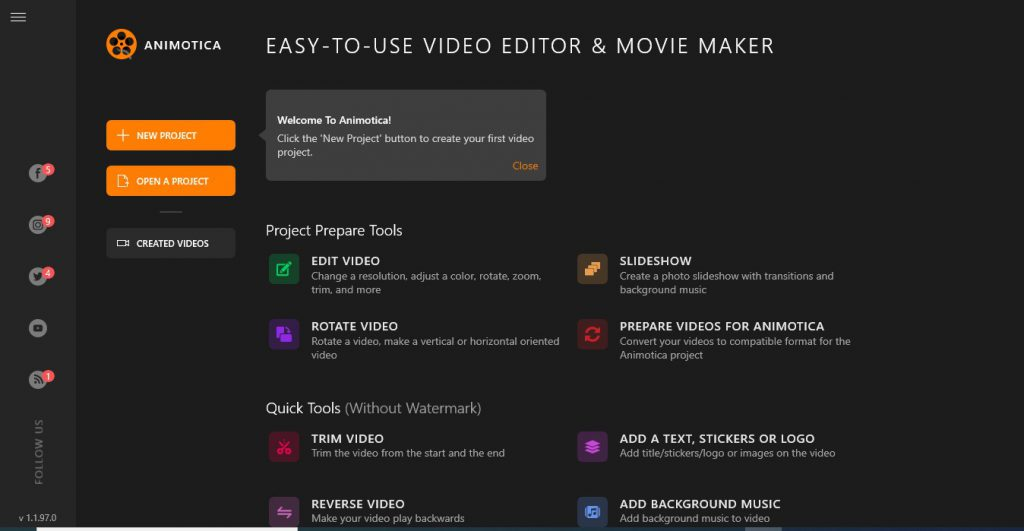Click 'Create a photo slideshow' description

pos(726,283)
